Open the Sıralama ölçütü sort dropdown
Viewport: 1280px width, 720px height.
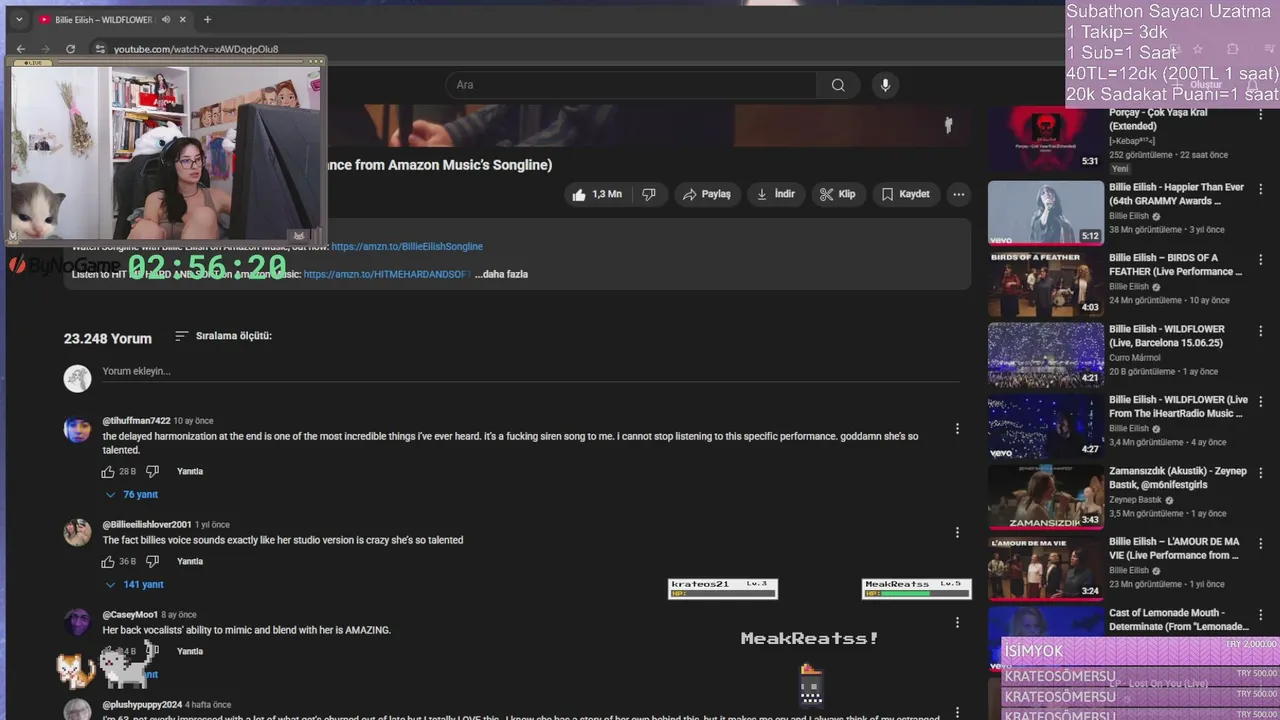tap(223, 336)
